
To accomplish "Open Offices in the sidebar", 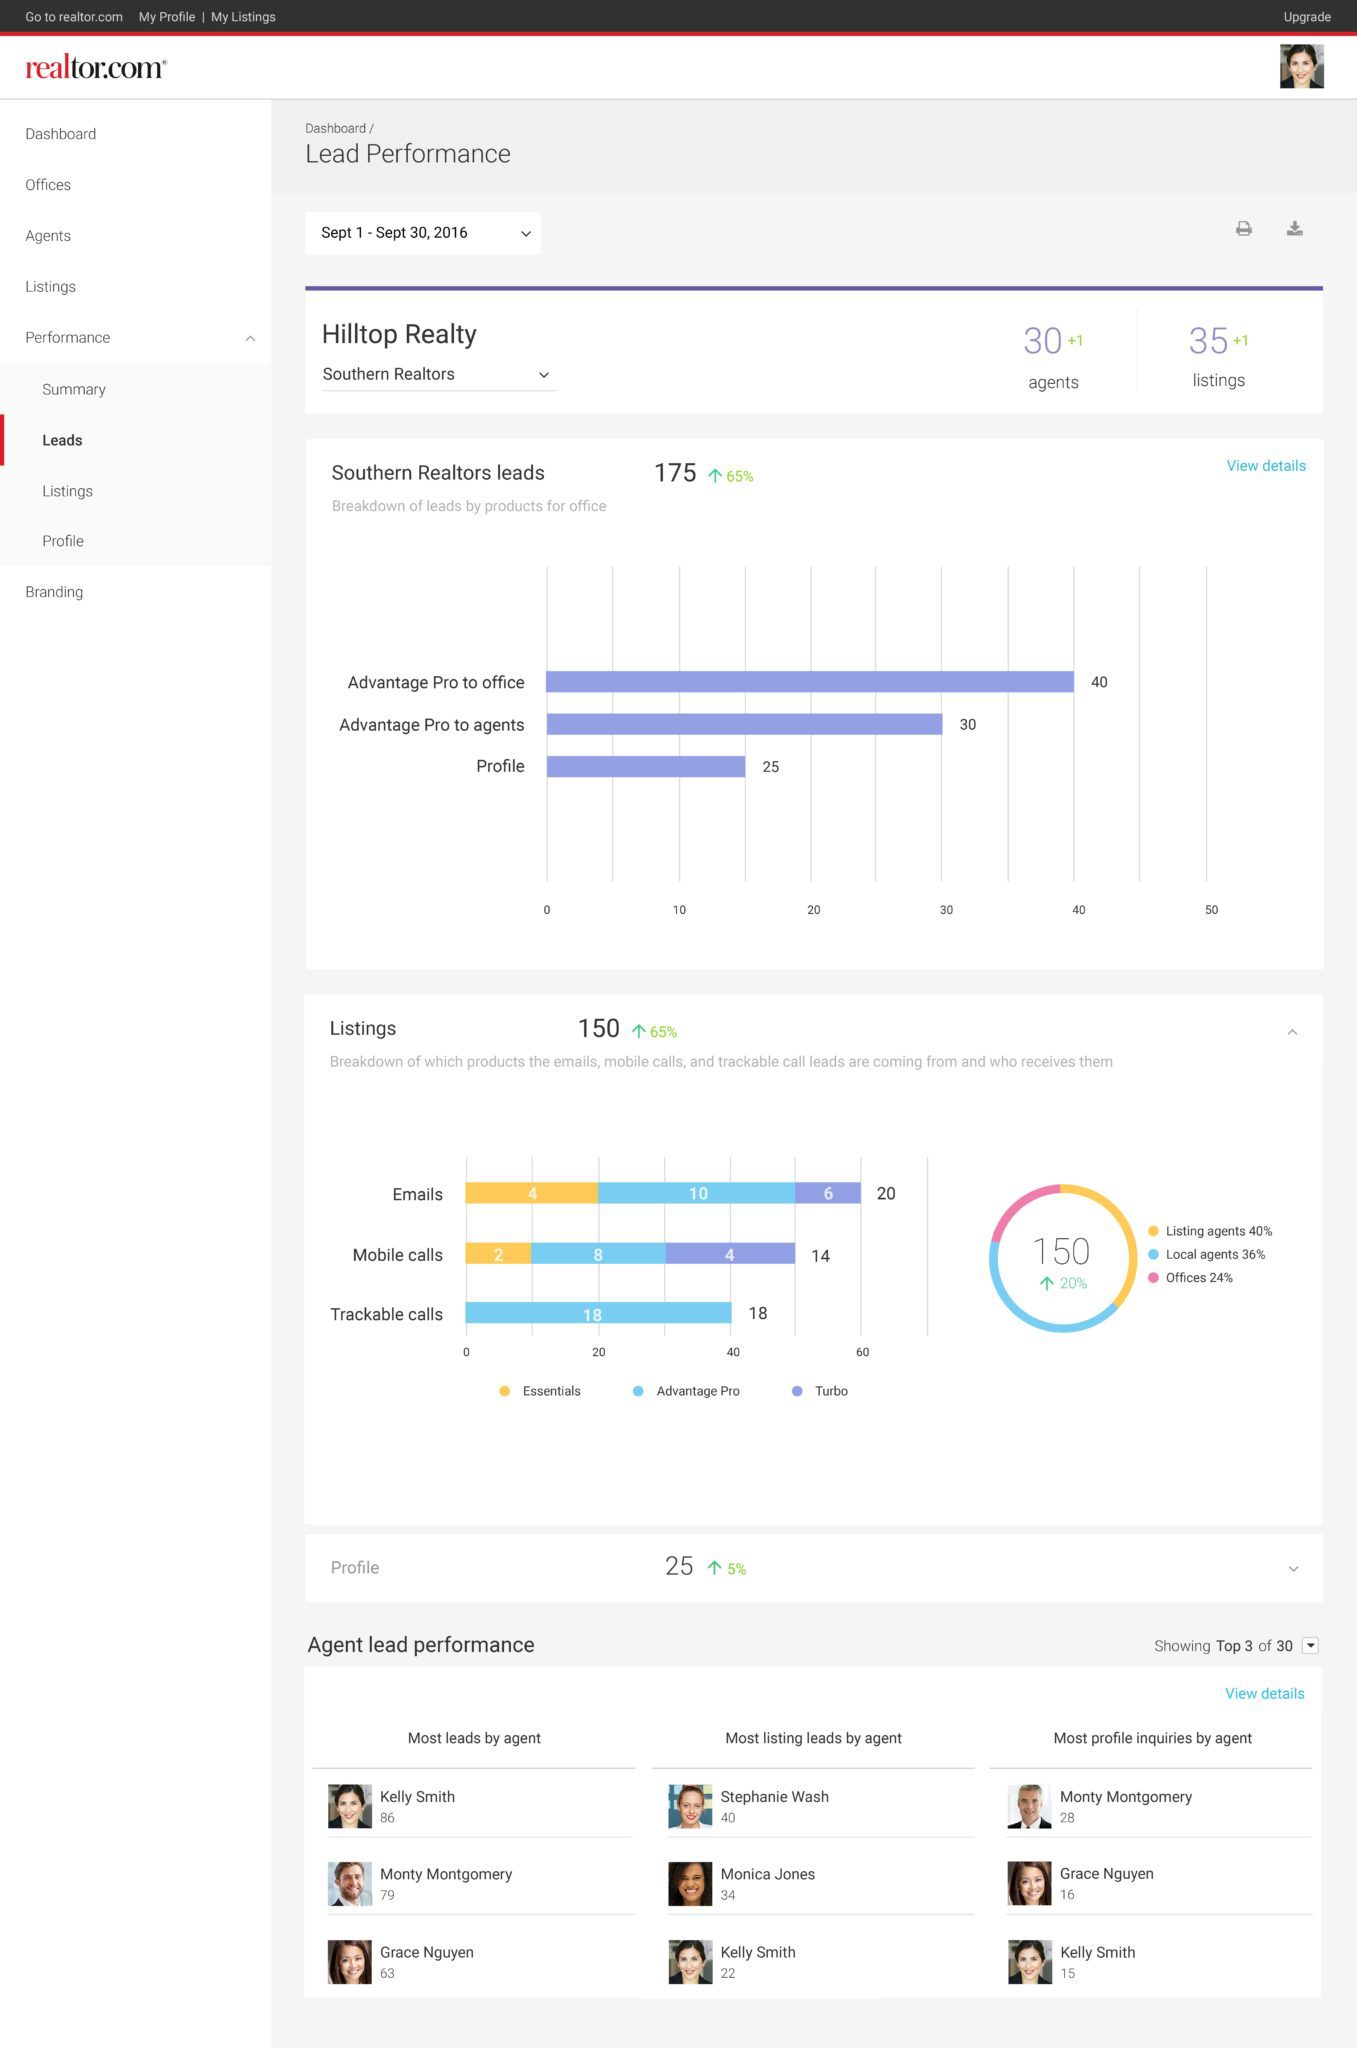I will pos(48,185).
